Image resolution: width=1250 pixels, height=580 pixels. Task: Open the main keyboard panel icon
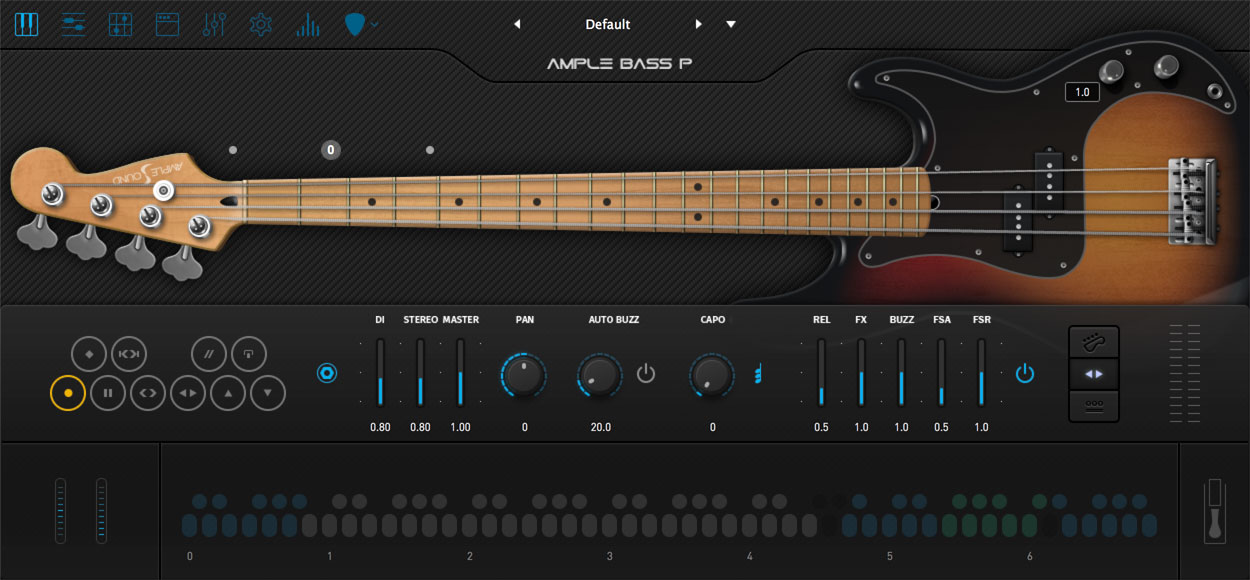pyautogui.click(x=26, y=24)
